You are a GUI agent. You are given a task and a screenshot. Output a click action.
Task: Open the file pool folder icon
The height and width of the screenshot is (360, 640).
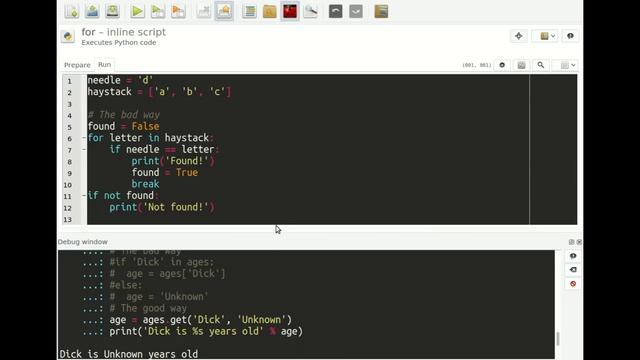pos(269,11)
